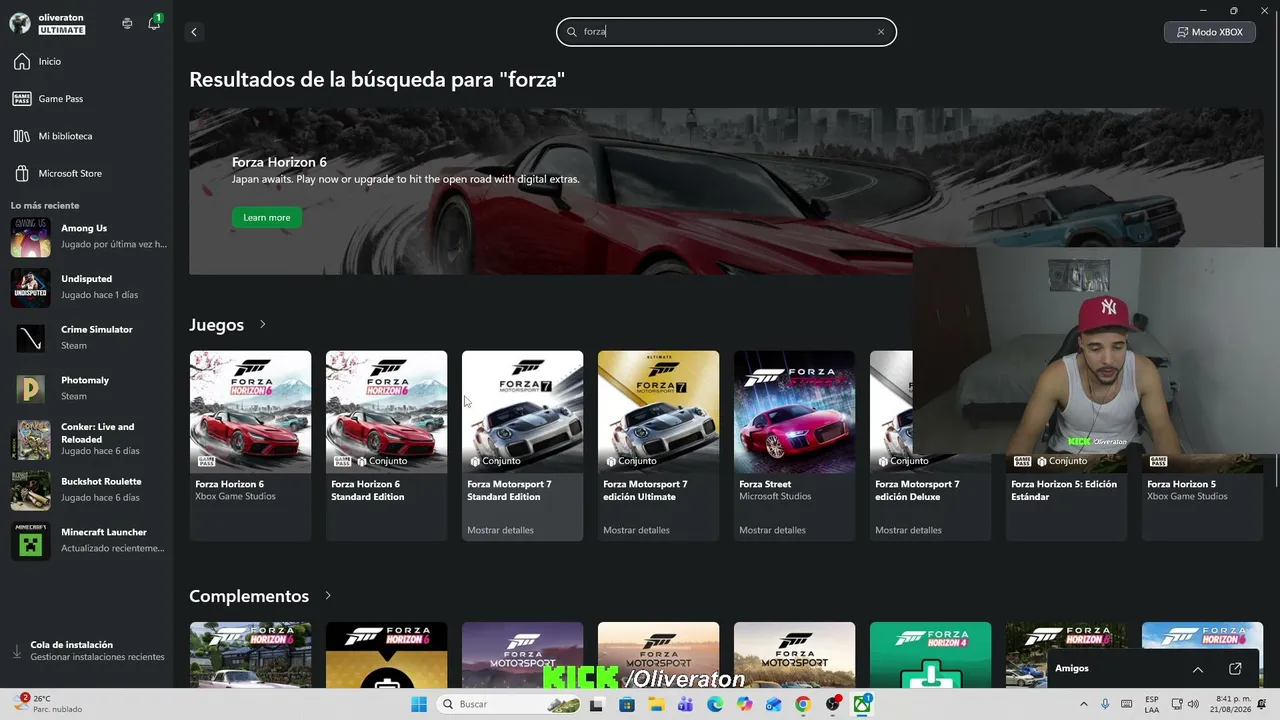
Task: Open the Forza Street game cover
Action: (794, 411)
